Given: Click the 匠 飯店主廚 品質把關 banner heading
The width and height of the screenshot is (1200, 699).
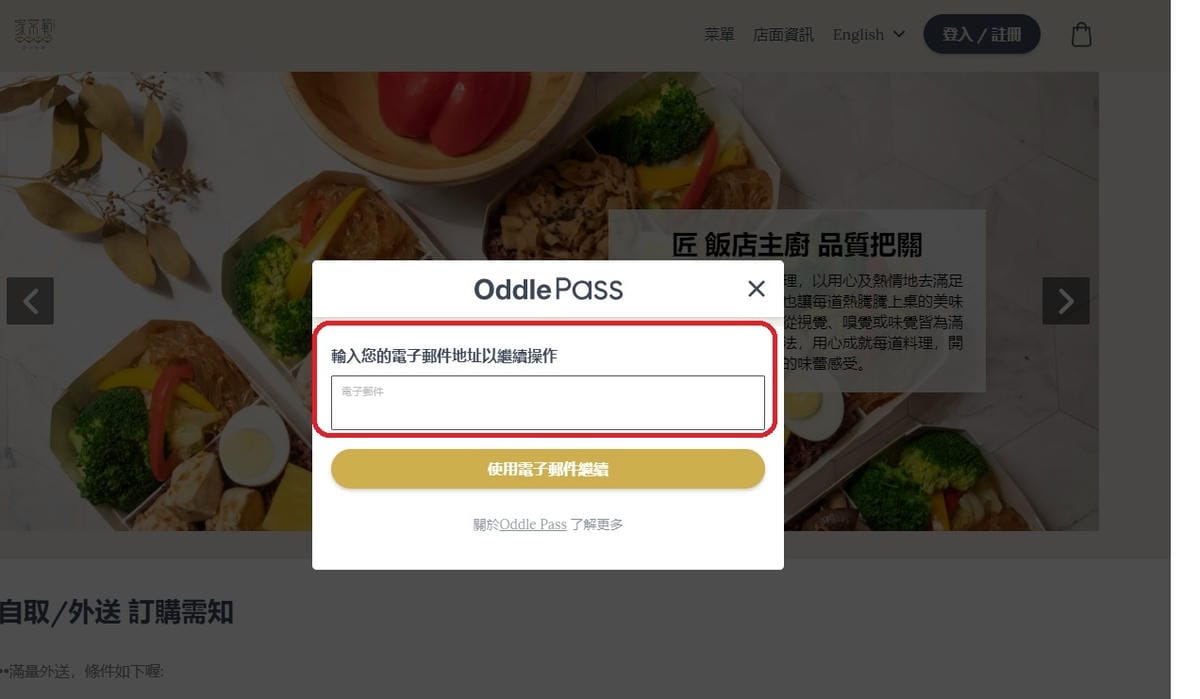Looking at the screenshot, I should click(x=797, y=244).
